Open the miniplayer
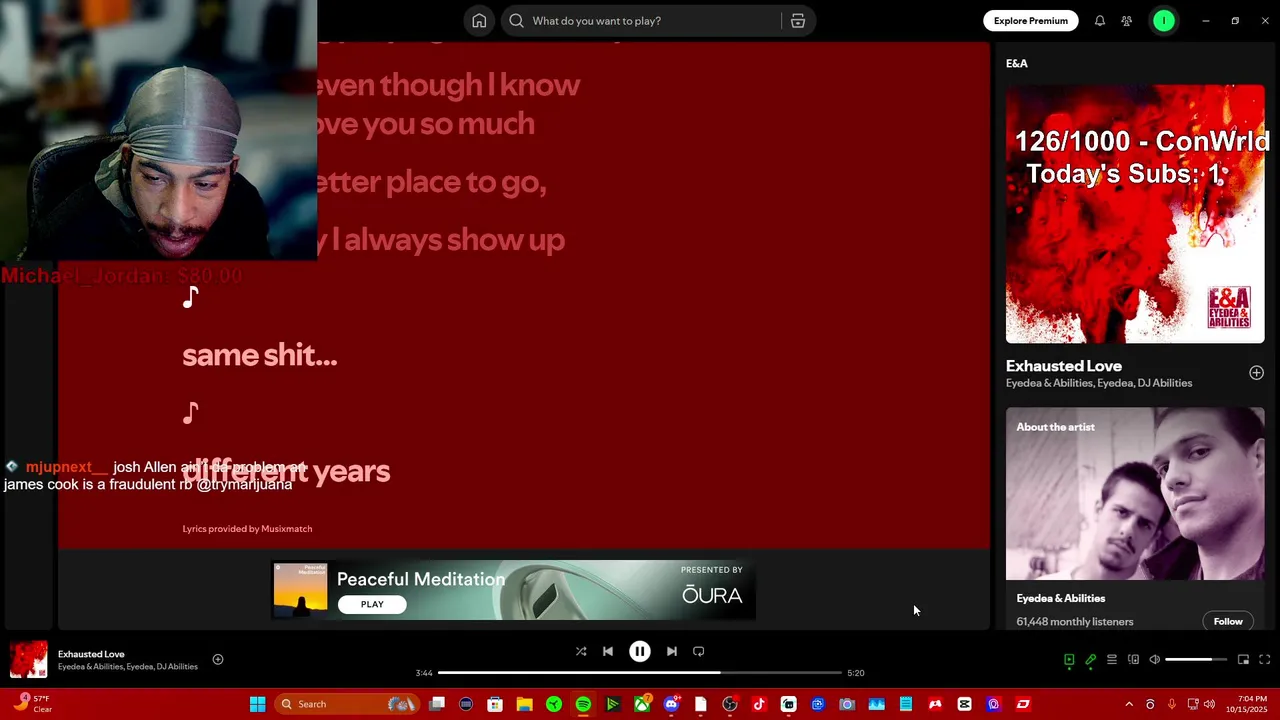 [x=1243, y=660]
